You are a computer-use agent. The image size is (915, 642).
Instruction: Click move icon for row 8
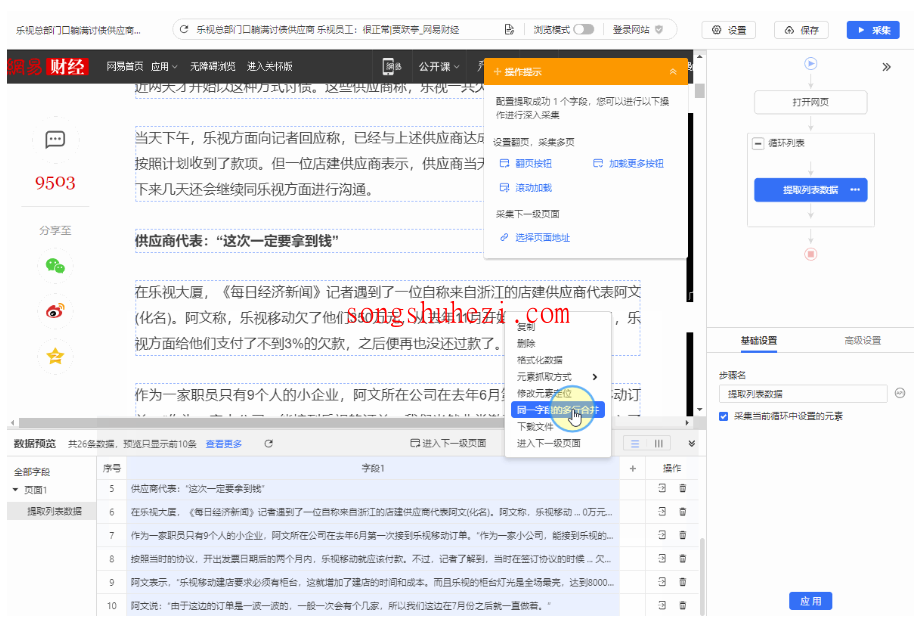pos(662,558)
